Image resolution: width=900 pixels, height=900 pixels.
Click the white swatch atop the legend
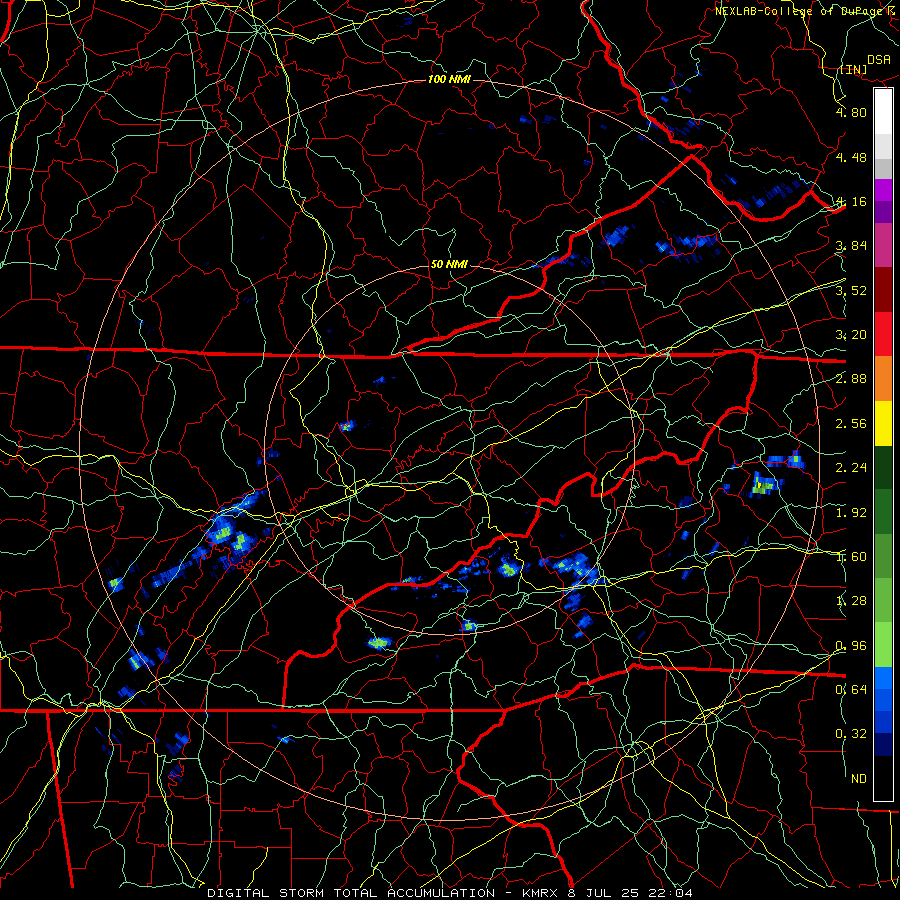coord(883,112)
